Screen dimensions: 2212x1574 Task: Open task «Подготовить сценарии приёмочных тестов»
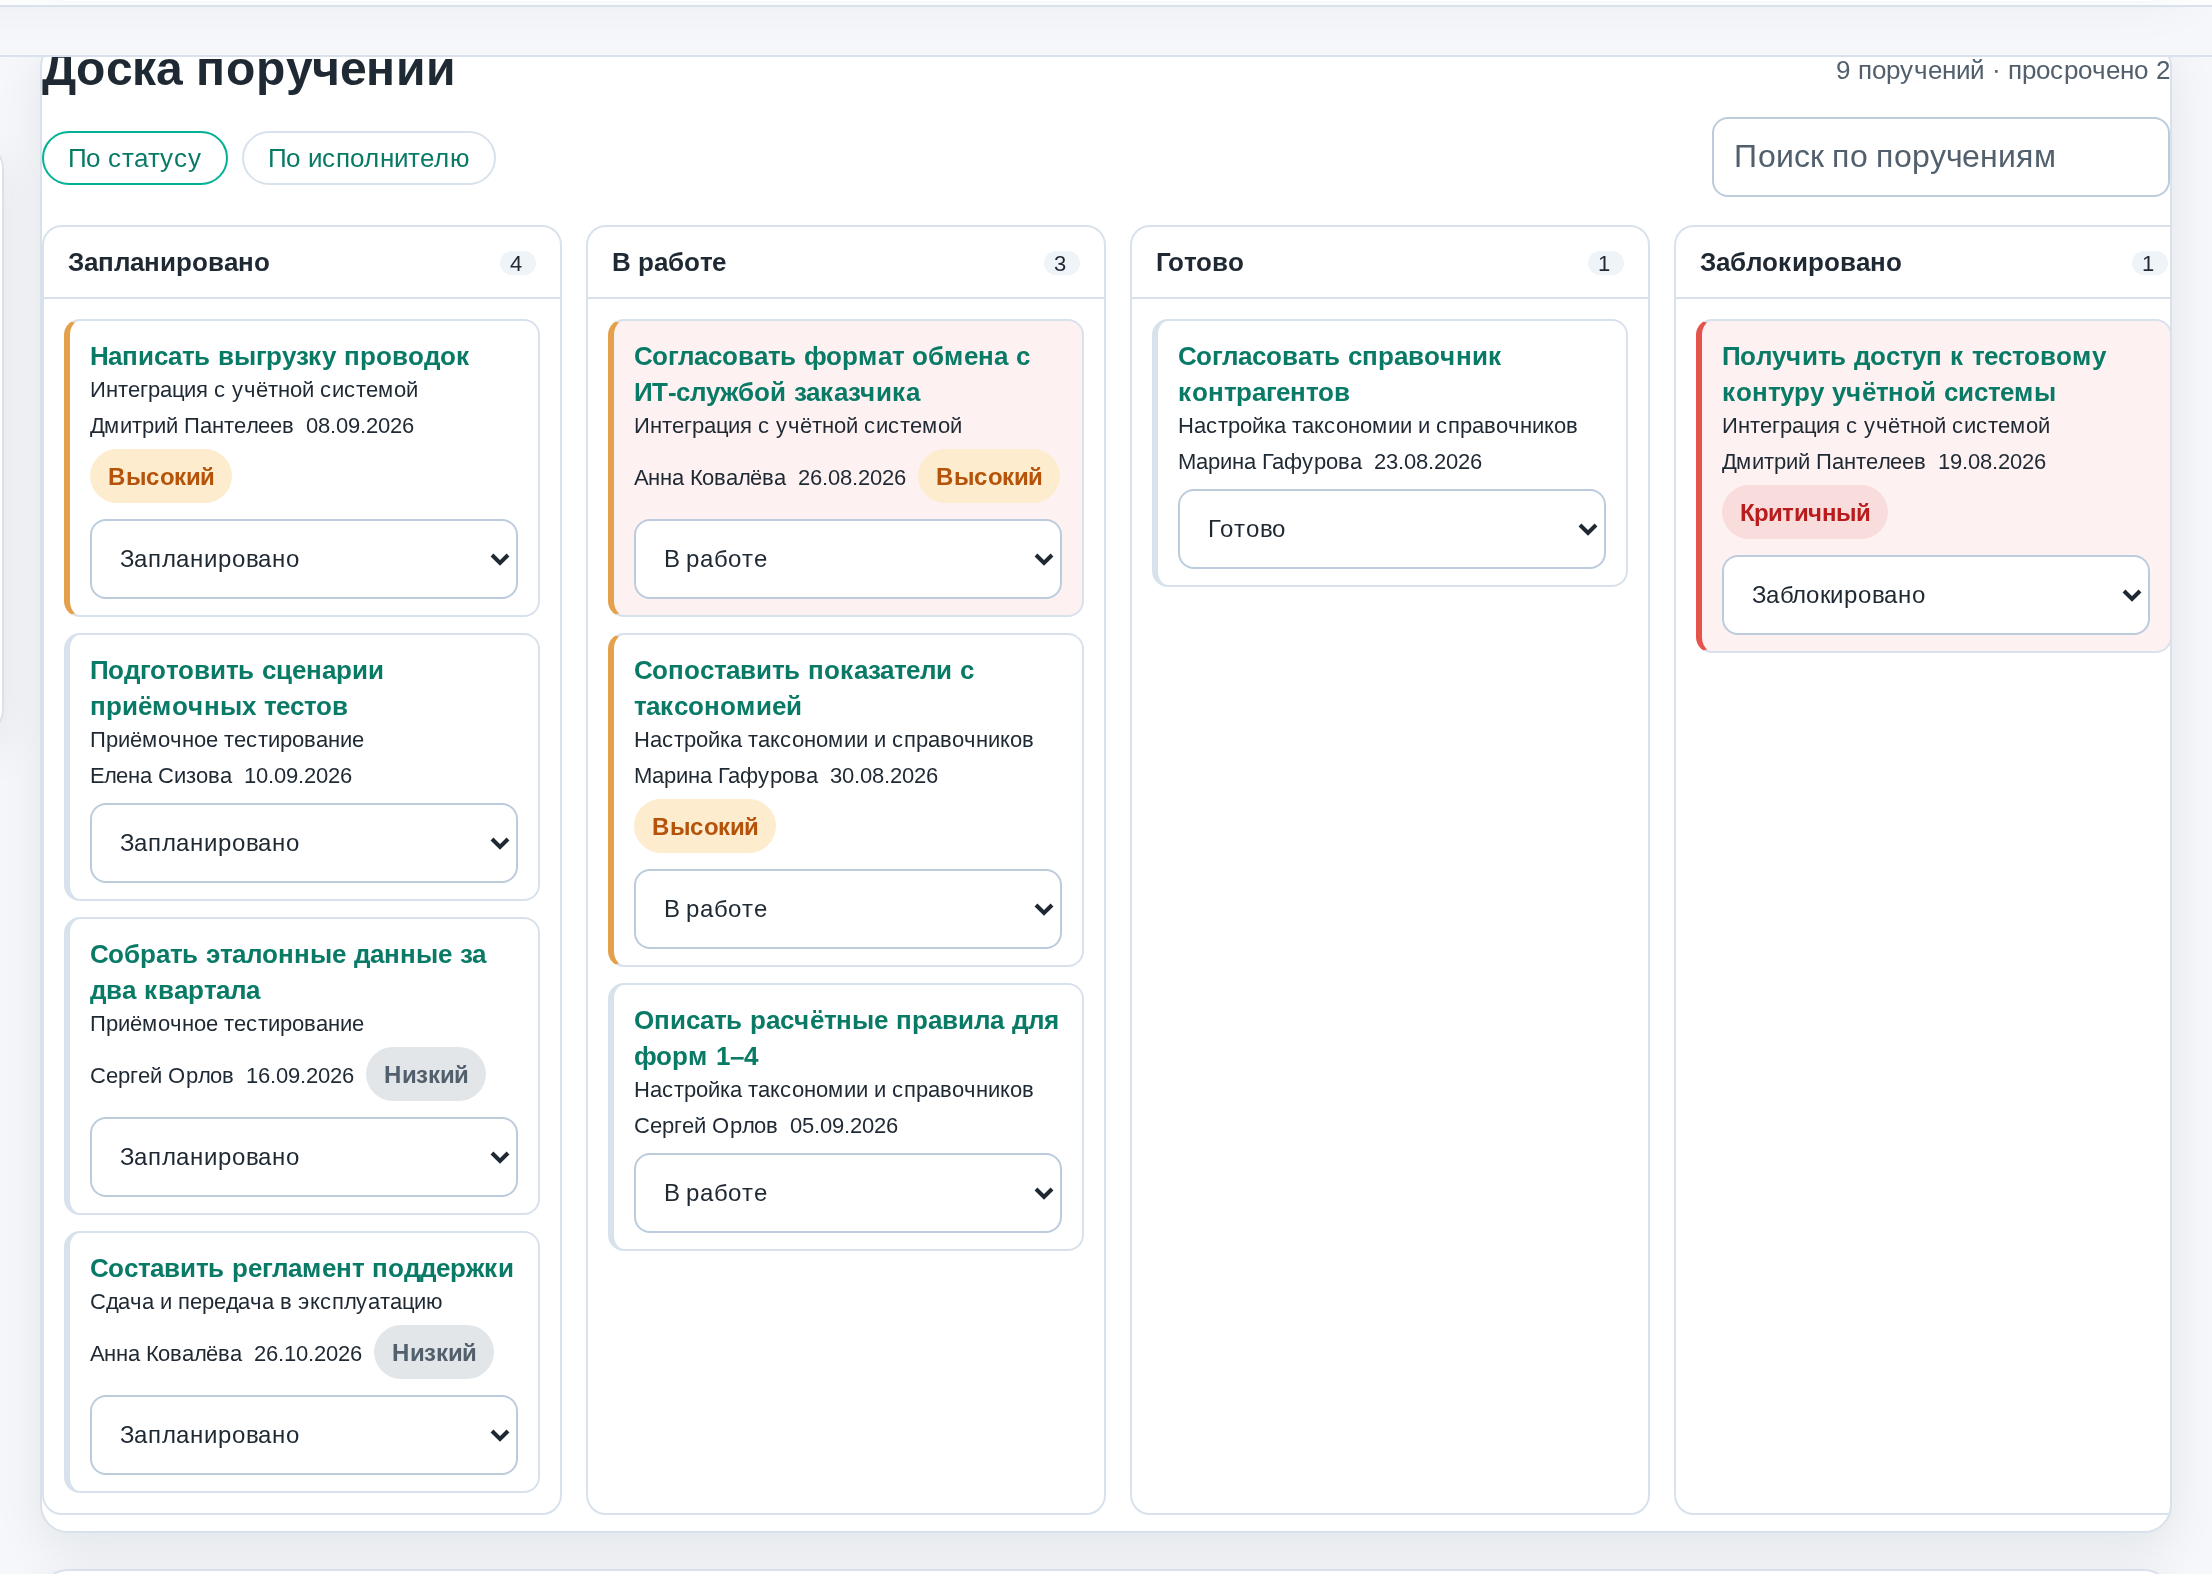pyautogui.click(x=237, y=688)
